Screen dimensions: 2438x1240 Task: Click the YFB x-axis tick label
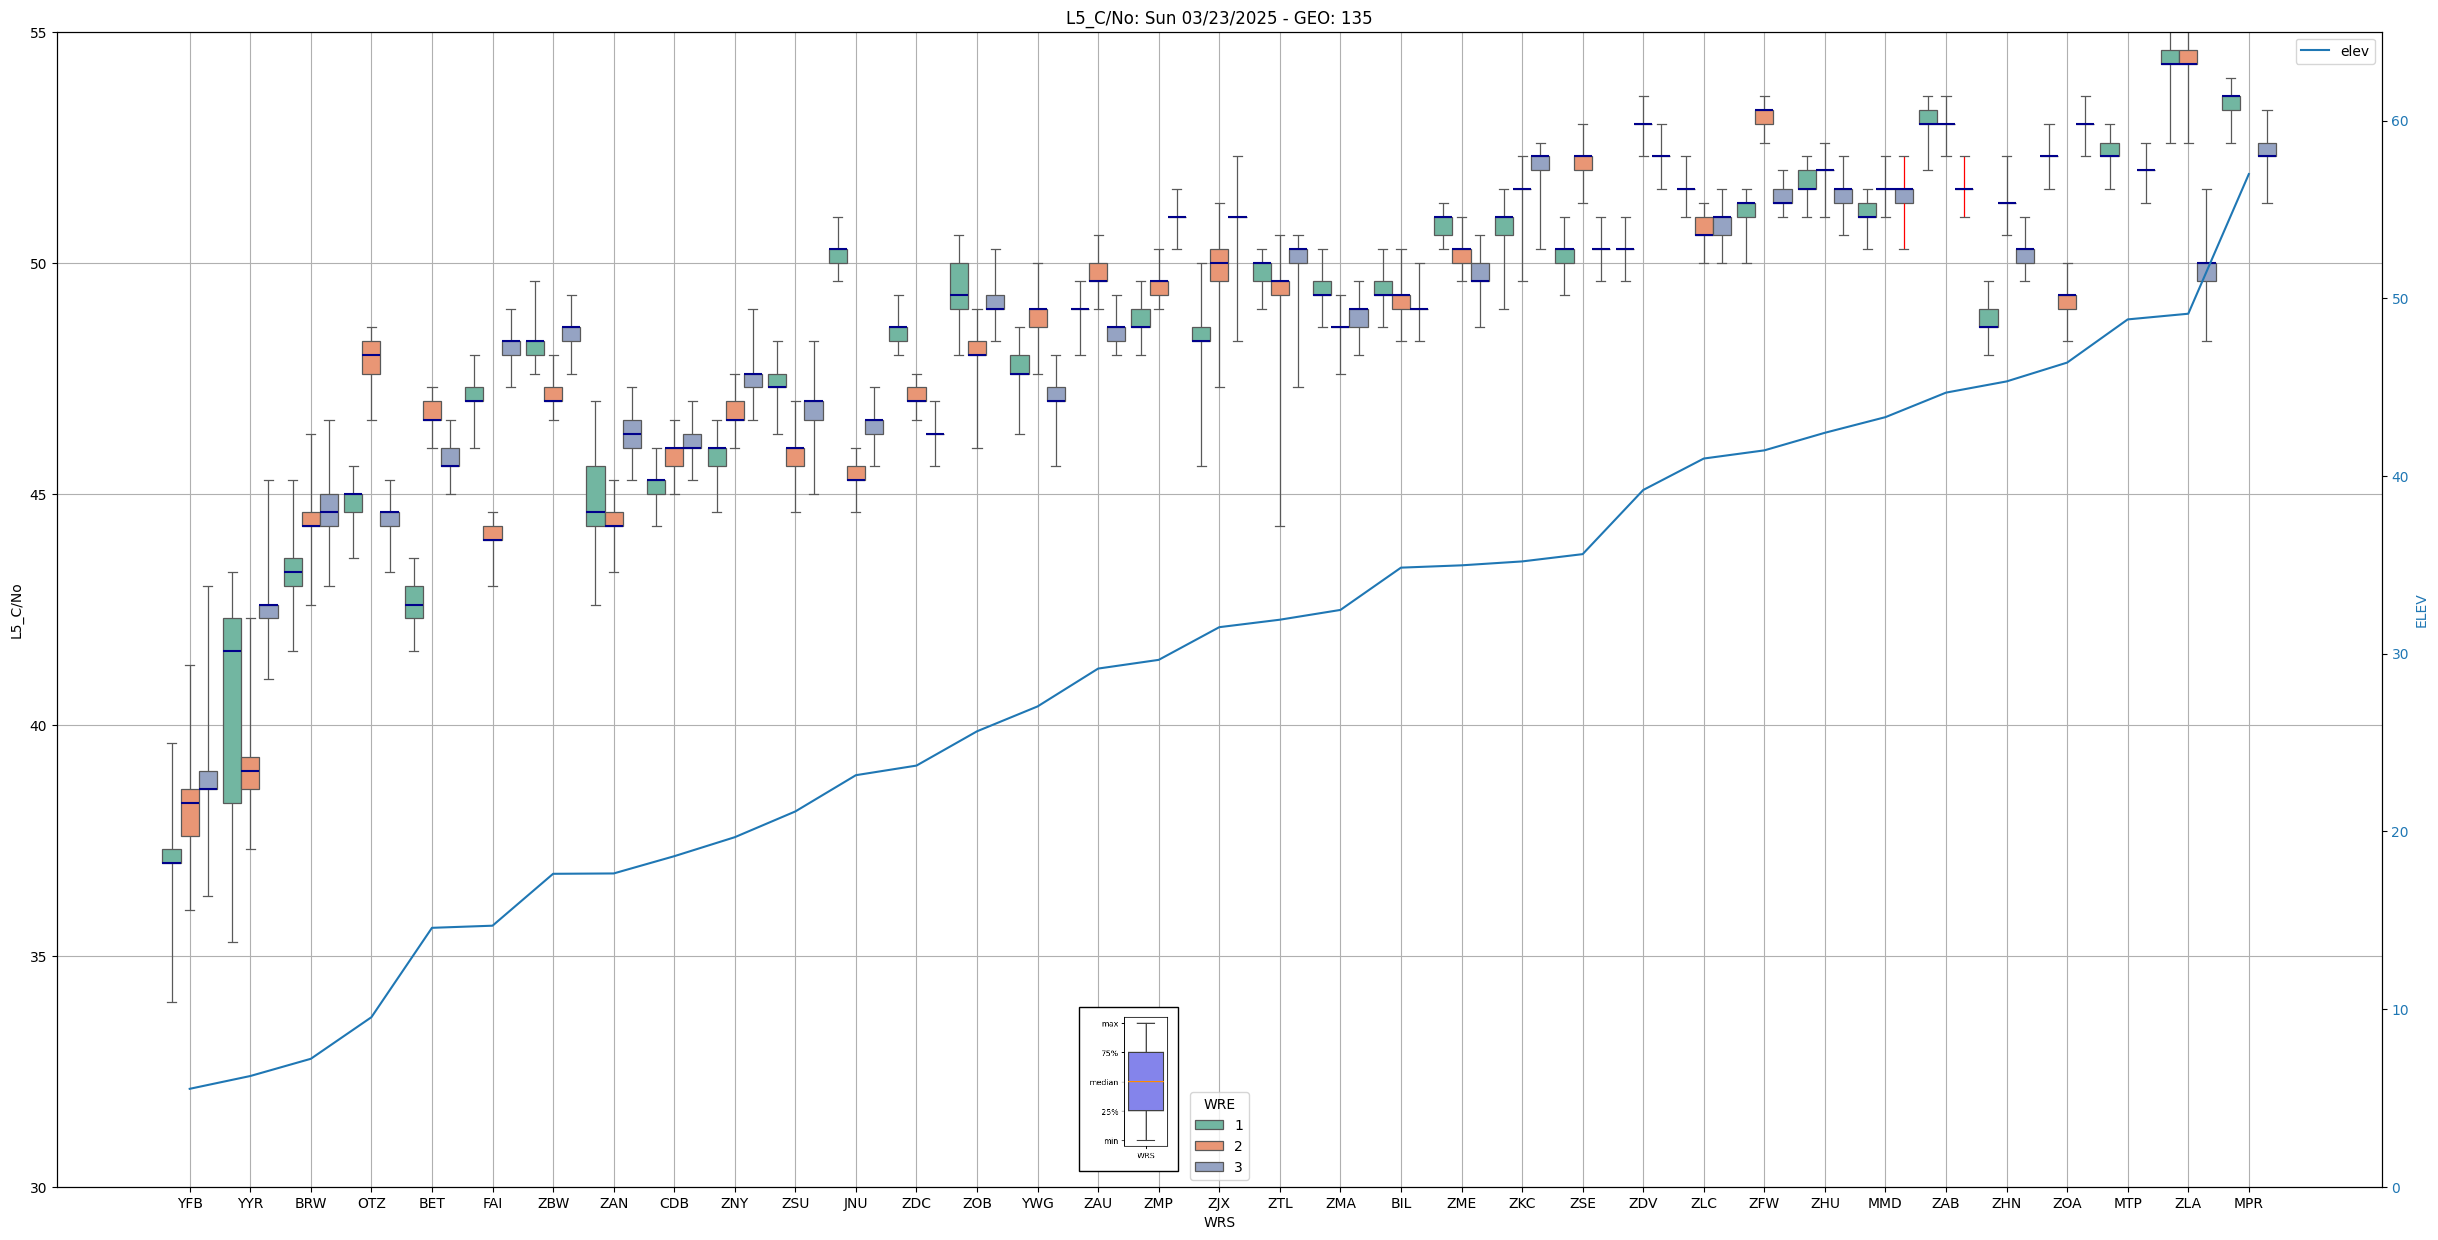coord(190,1203)
